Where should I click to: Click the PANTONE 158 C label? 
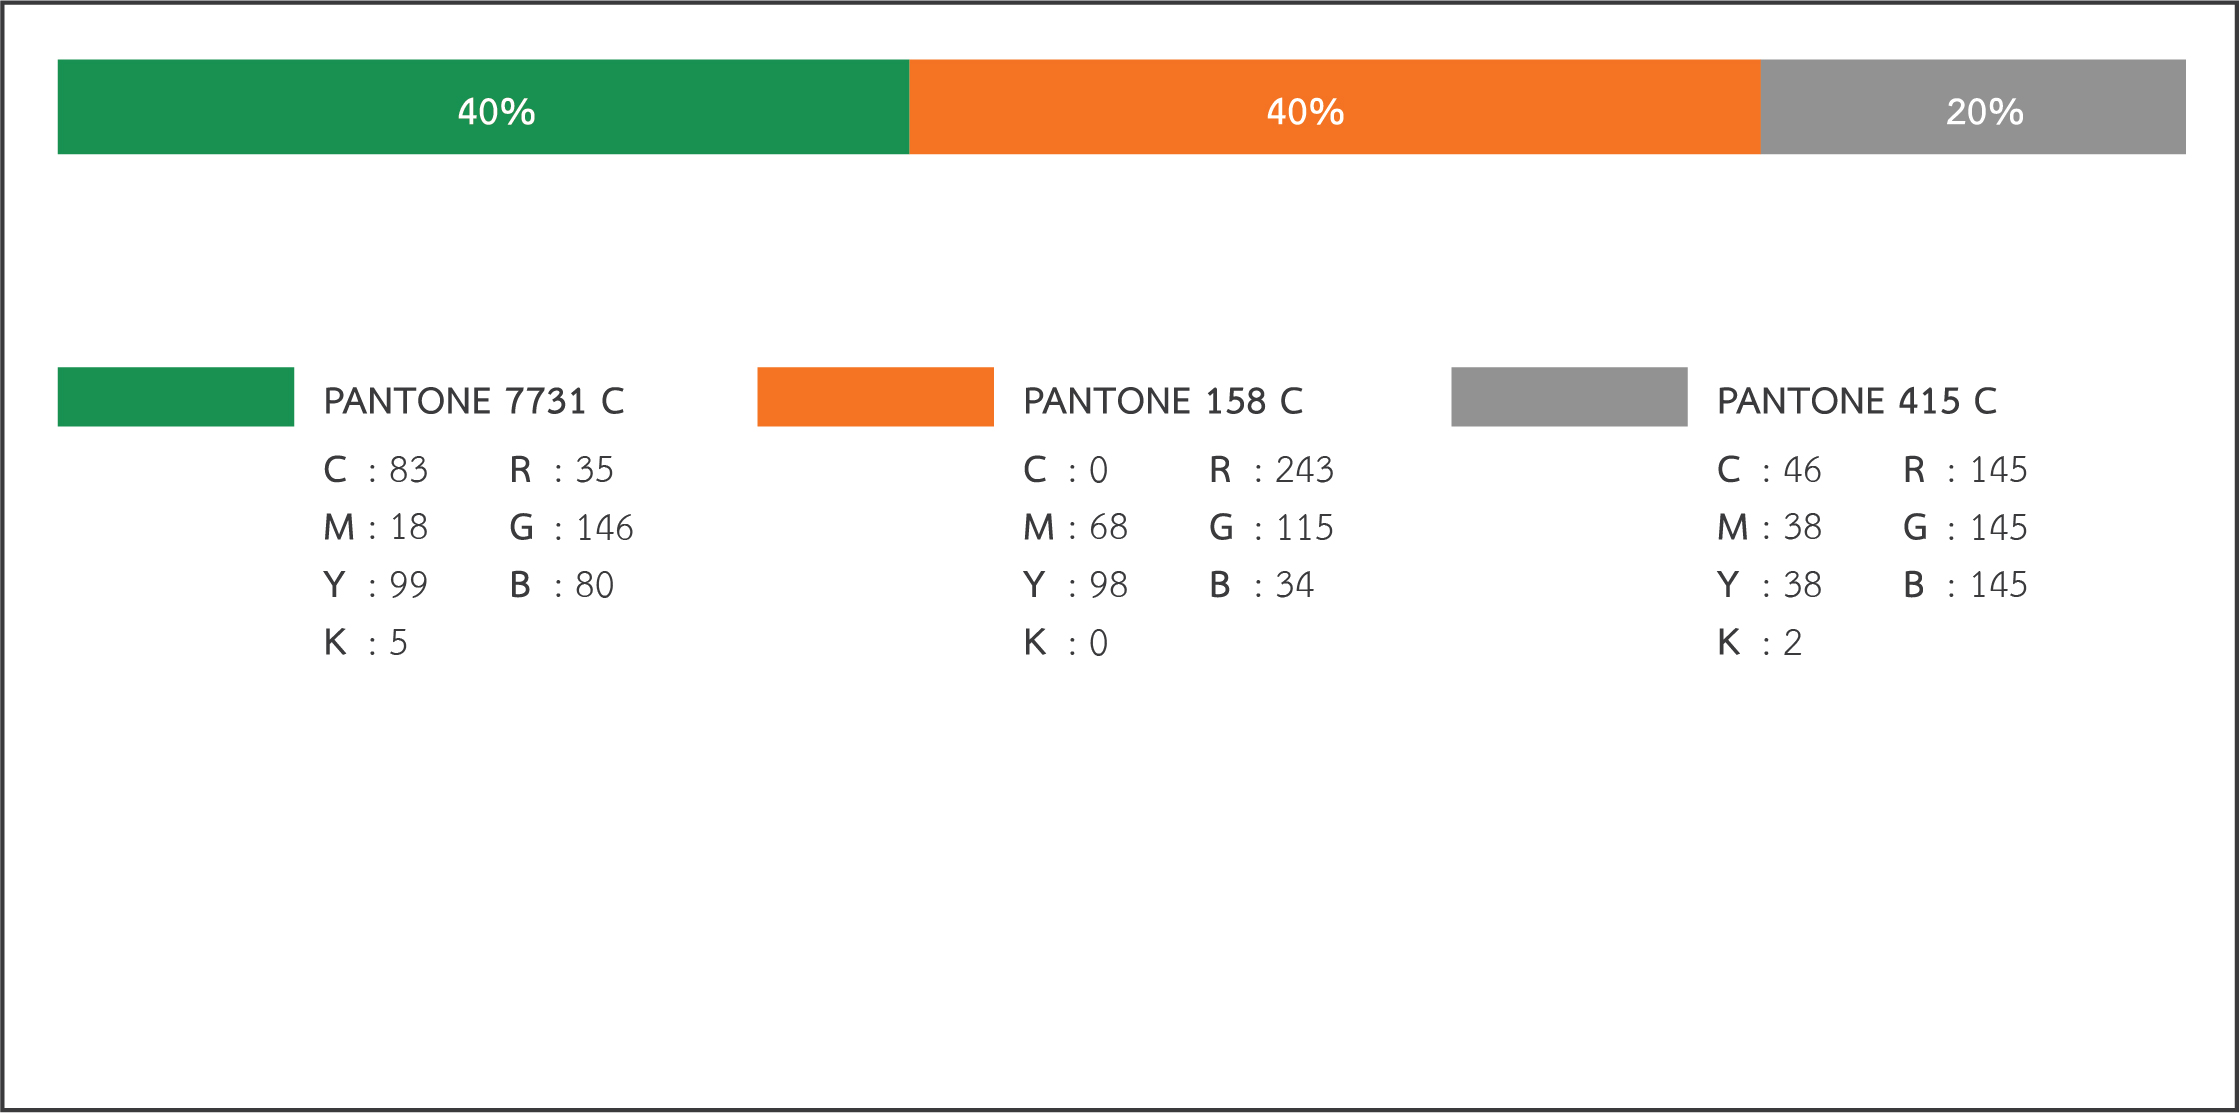point(1163,401)
